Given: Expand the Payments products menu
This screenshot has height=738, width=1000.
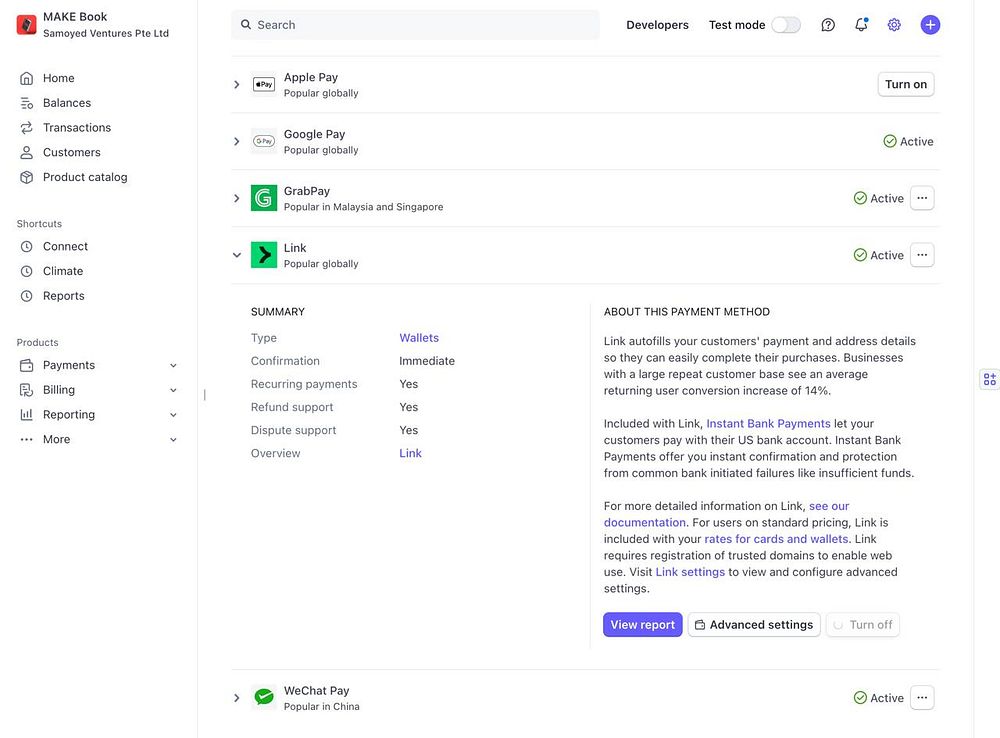Looking at the screenshot, I should coord(173,366).
